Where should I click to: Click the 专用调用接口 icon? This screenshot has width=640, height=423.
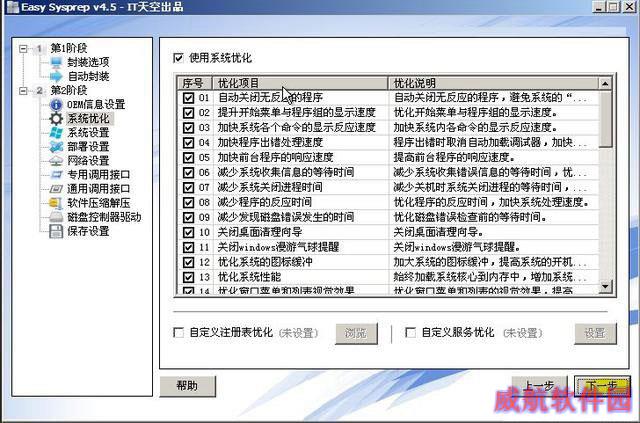coord(56,175)
